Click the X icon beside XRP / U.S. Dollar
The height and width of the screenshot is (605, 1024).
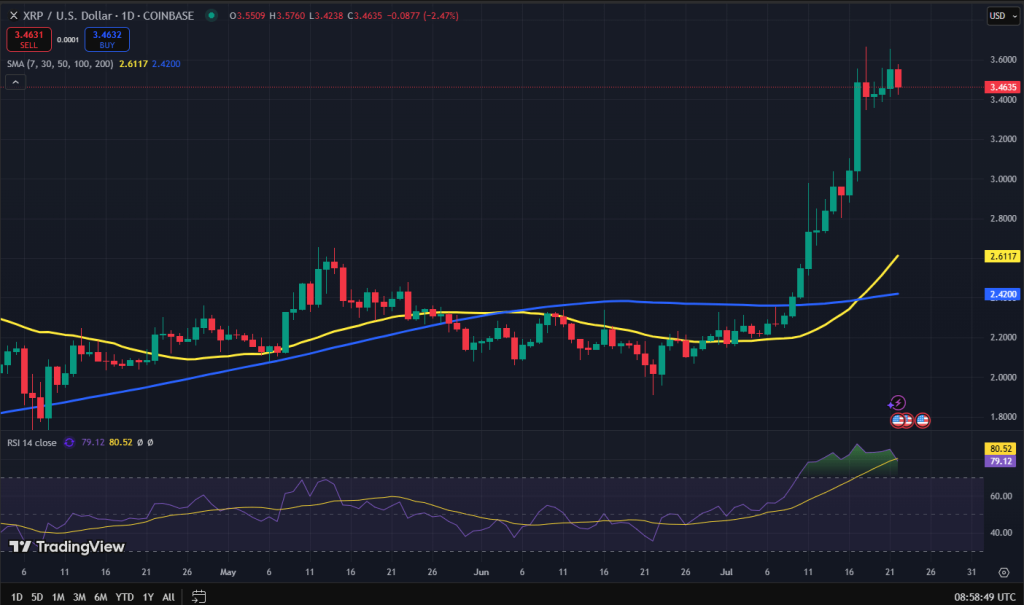tap(13, 15)
